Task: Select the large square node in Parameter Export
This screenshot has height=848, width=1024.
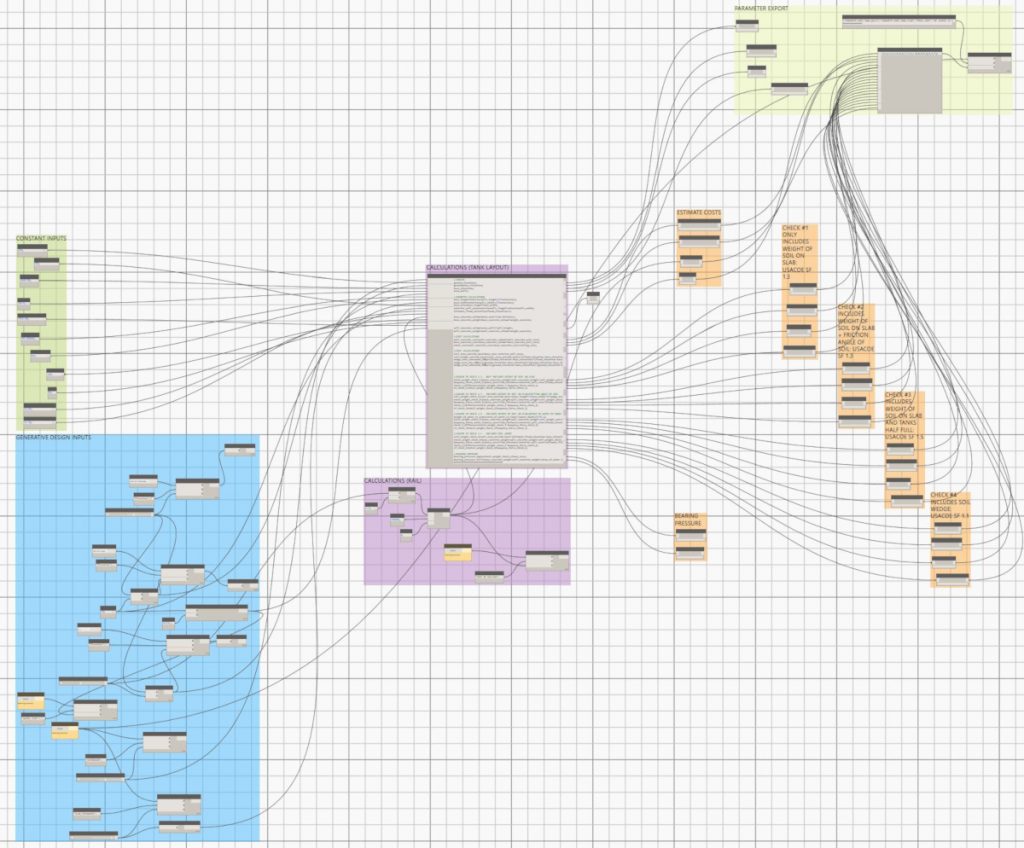Action: coord(909,81)
